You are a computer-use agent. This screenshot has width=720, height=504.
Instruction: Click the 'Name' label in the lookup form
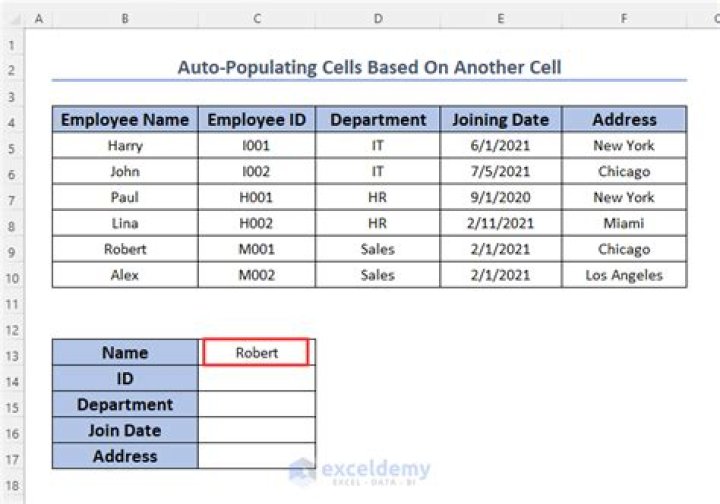[x=125, y=353]
